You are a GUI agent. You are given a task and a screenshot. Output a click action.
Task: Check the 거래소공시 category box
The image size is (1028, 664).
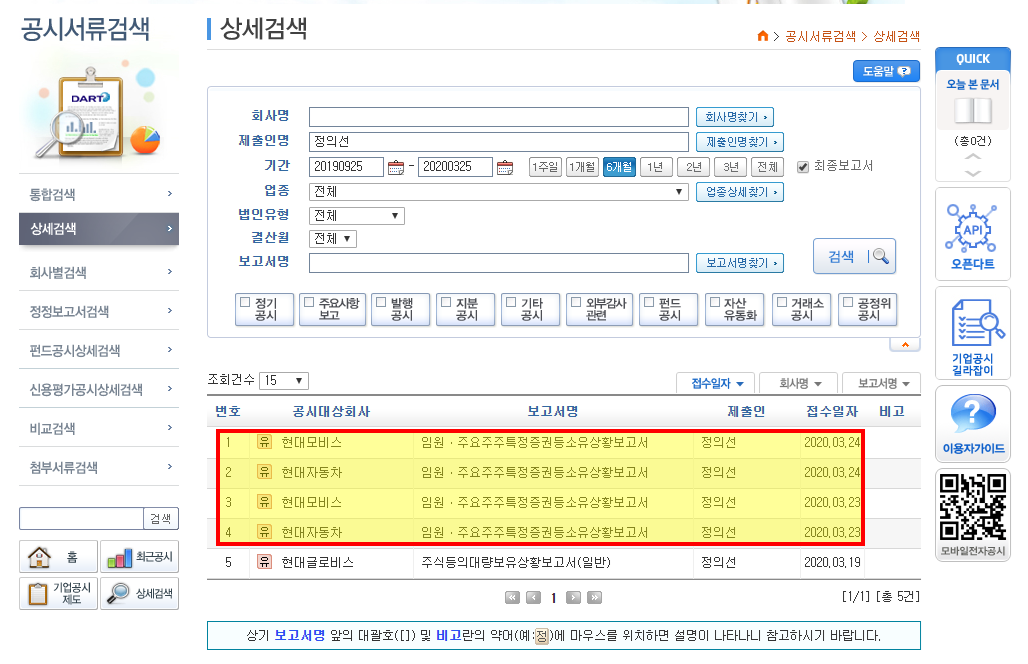(781, 302)
